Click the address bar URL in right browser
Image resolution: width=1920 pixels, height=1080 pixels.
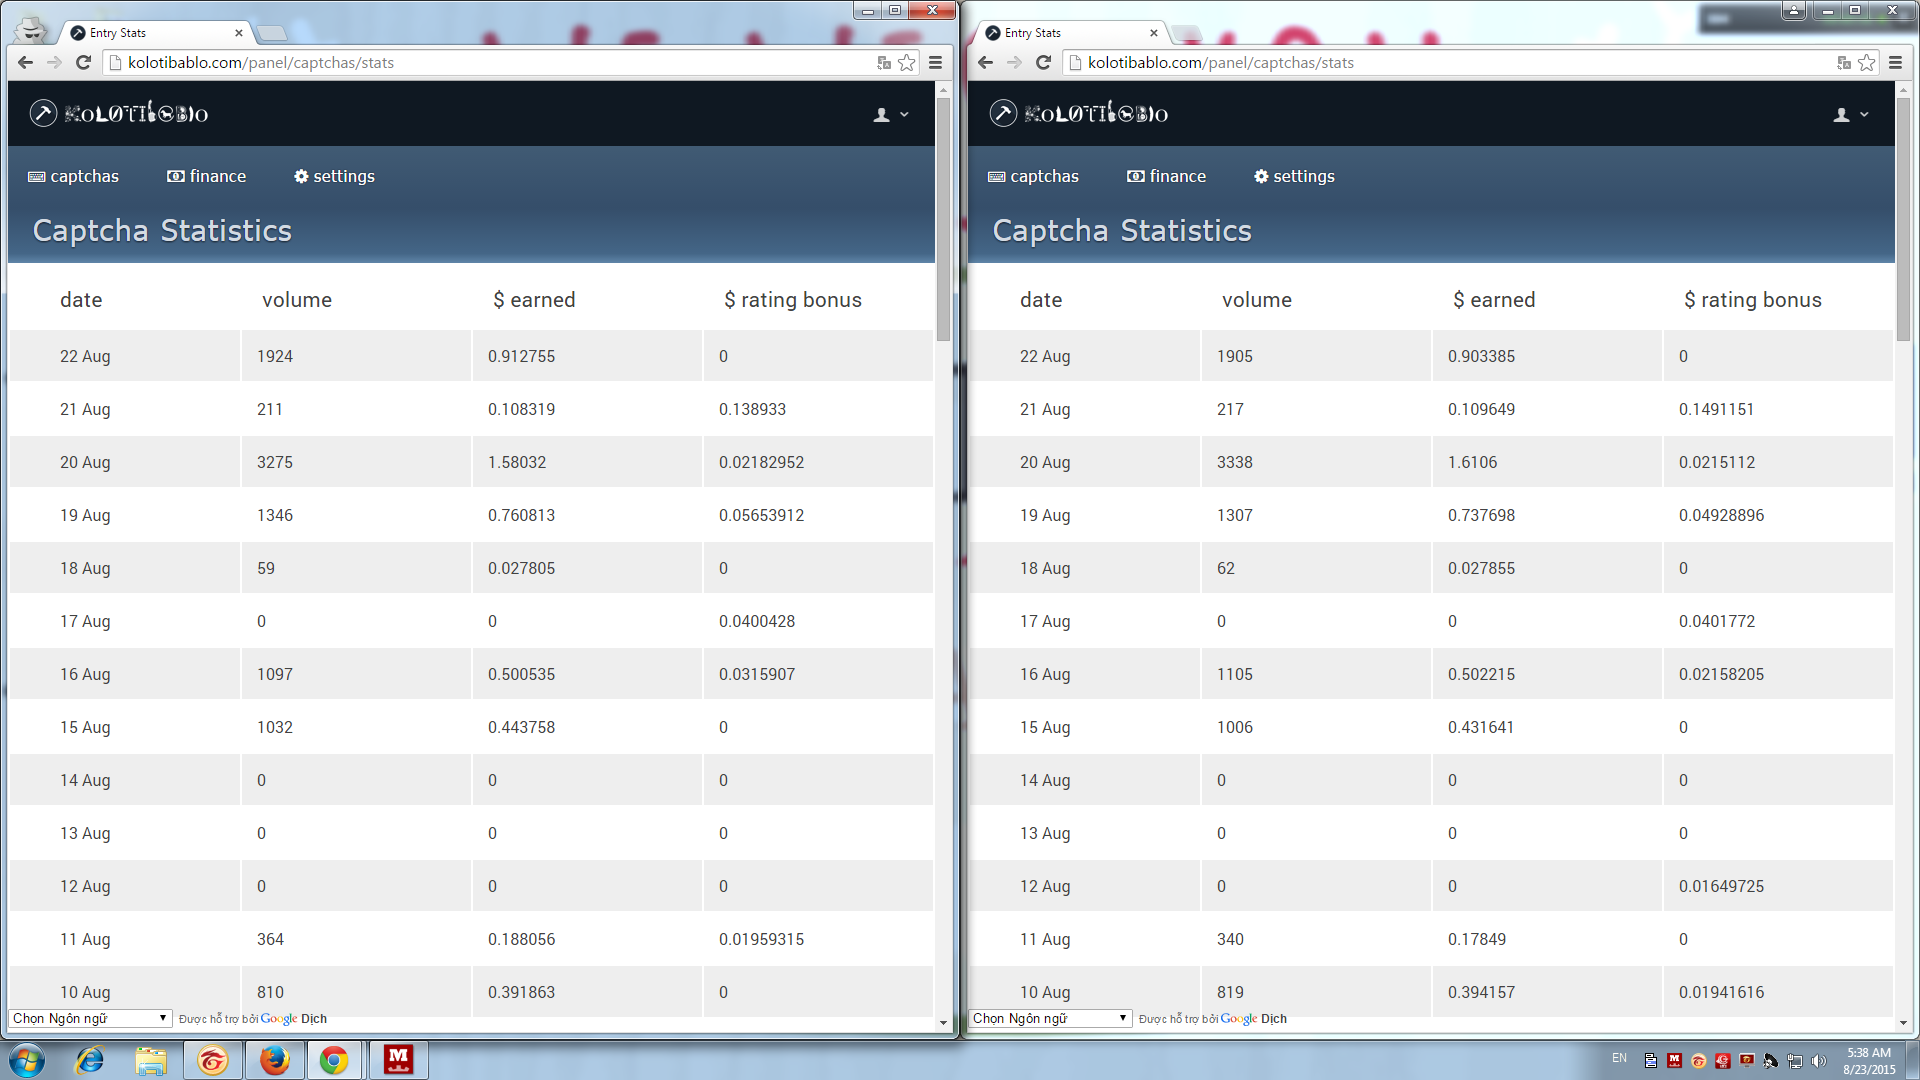[x=1220, y=62]
